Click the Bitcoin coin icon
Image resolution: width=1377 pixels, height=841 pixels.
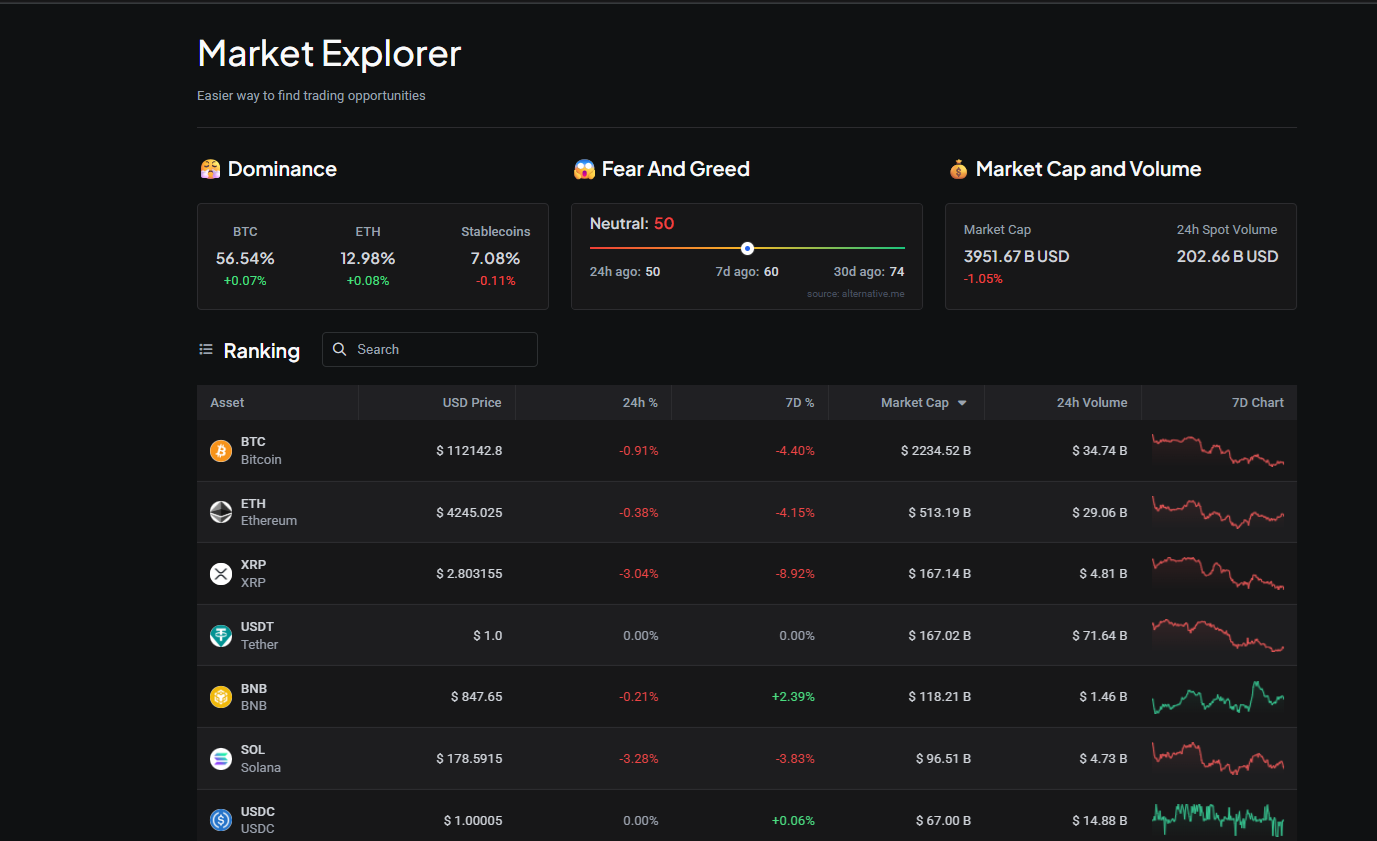[221, 451]
